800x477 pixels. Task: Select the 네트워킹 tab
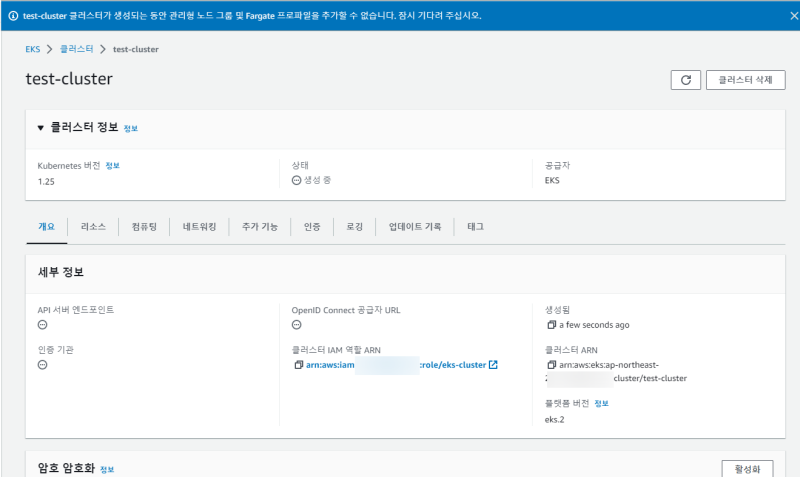pyautogui.click(x=200, y=227)
